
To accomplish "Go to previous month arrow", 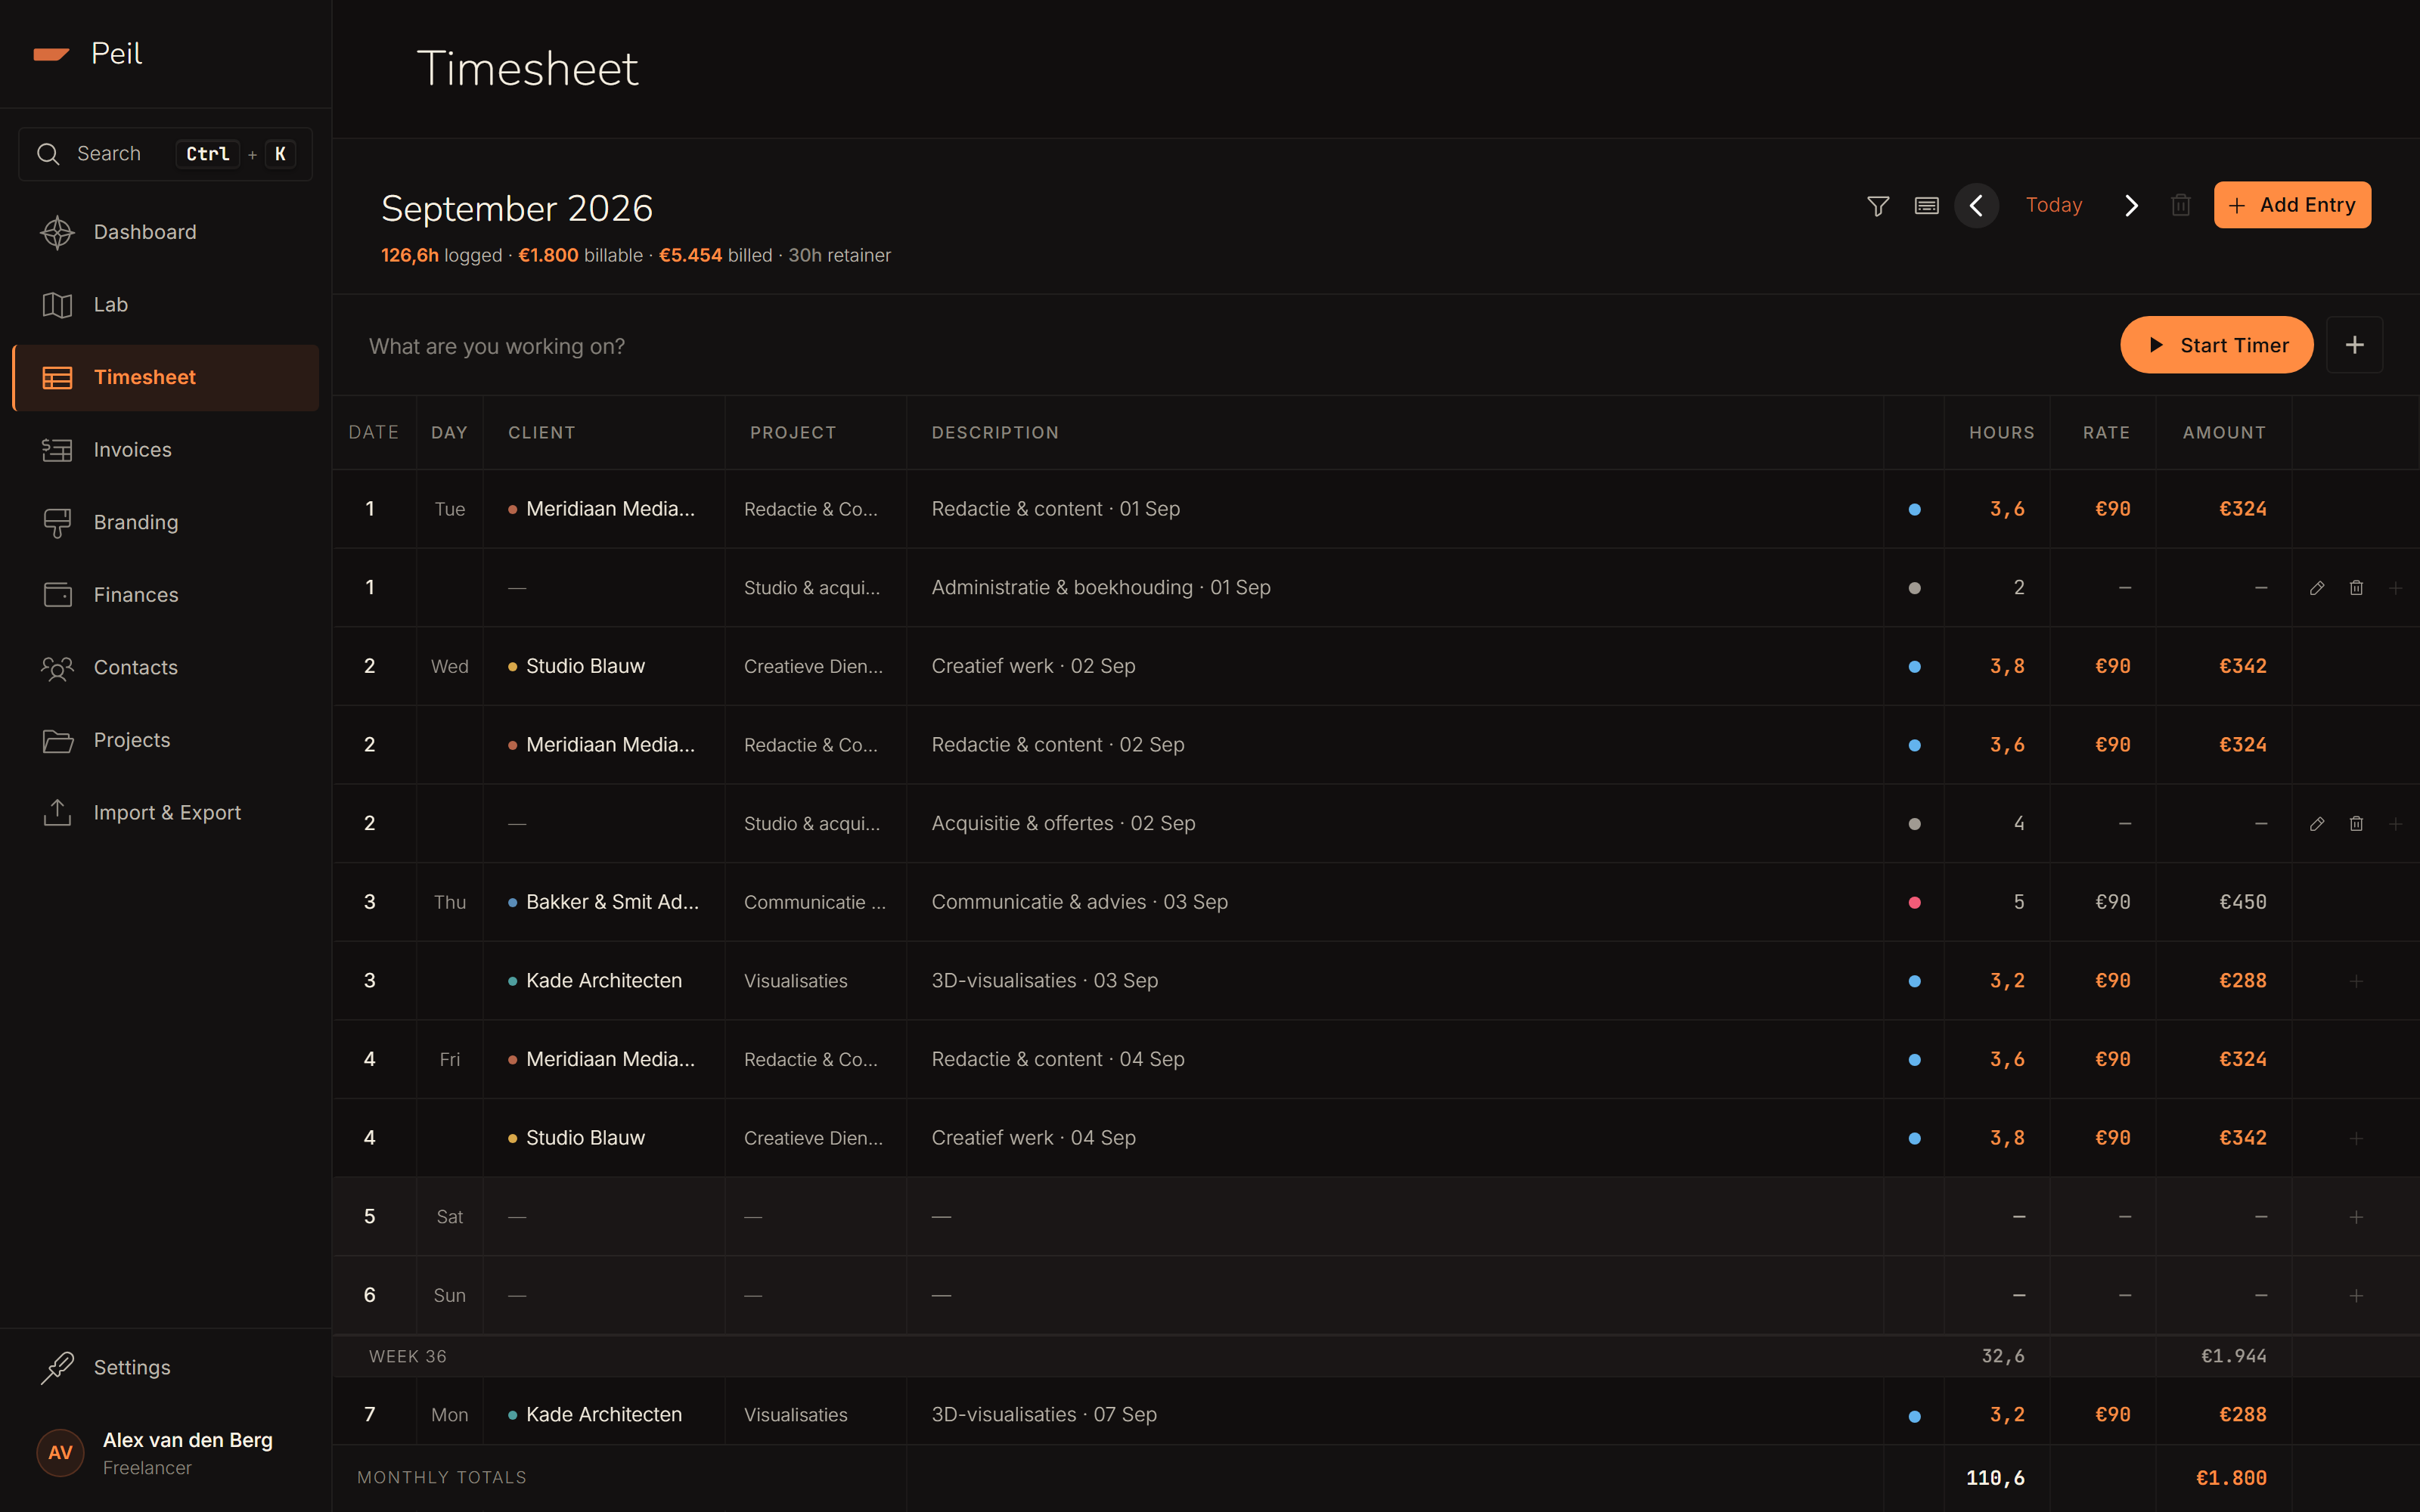I will 1976,206.
